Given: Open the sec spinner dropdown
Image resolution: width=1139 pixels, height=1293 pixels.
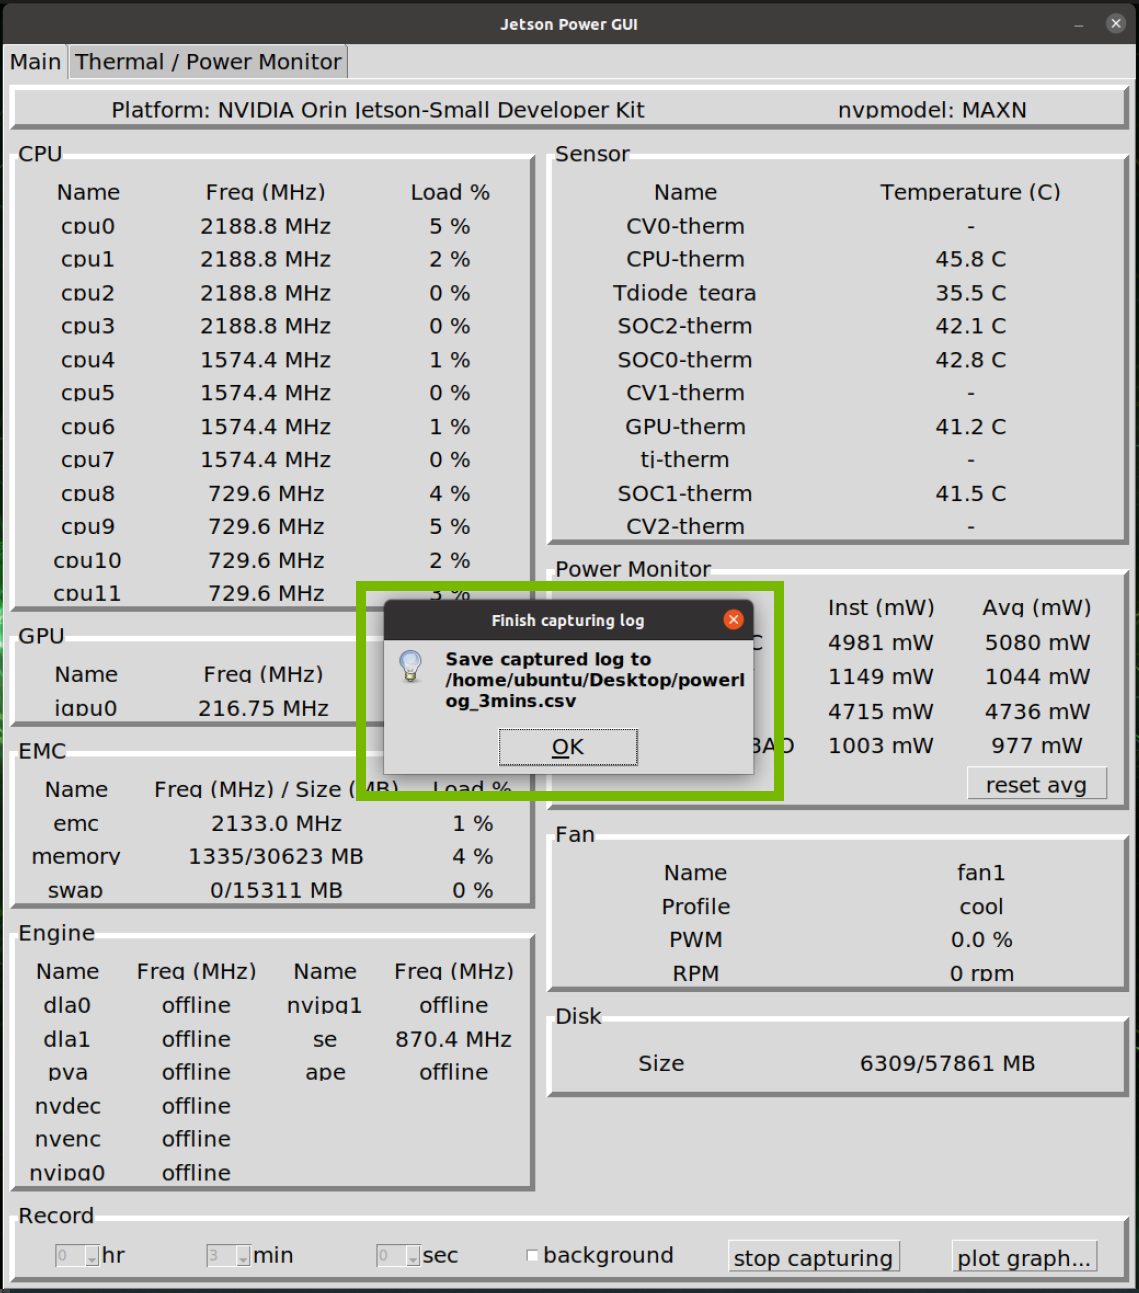Looking at the screenshot, I should click(x=413, y=1255).
